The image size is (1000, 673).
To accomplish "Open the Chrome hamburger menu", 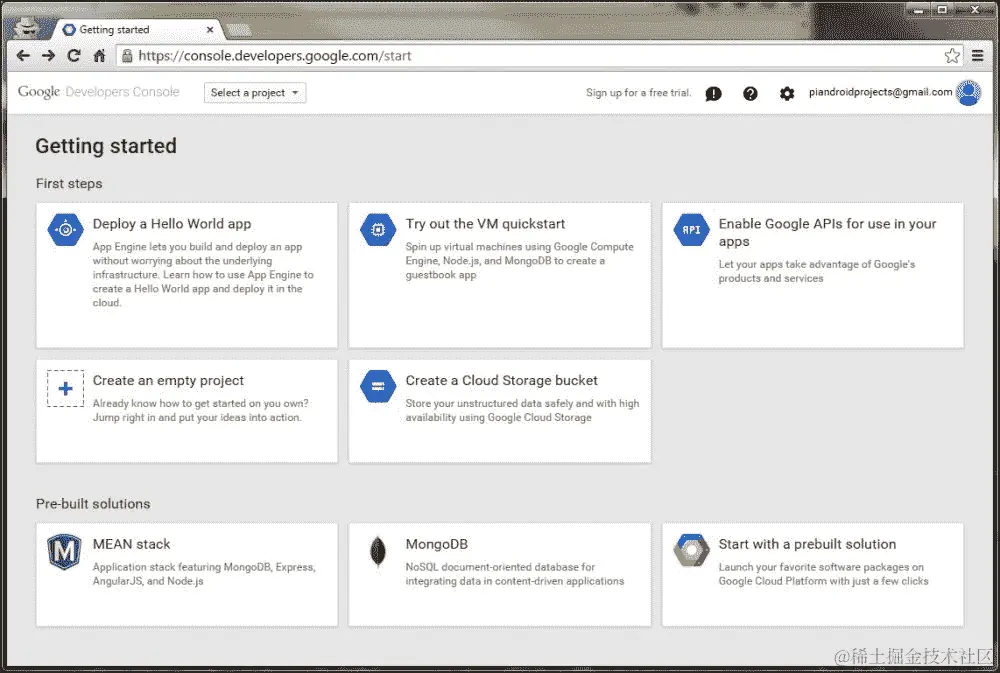I will (x=978, y=55).
